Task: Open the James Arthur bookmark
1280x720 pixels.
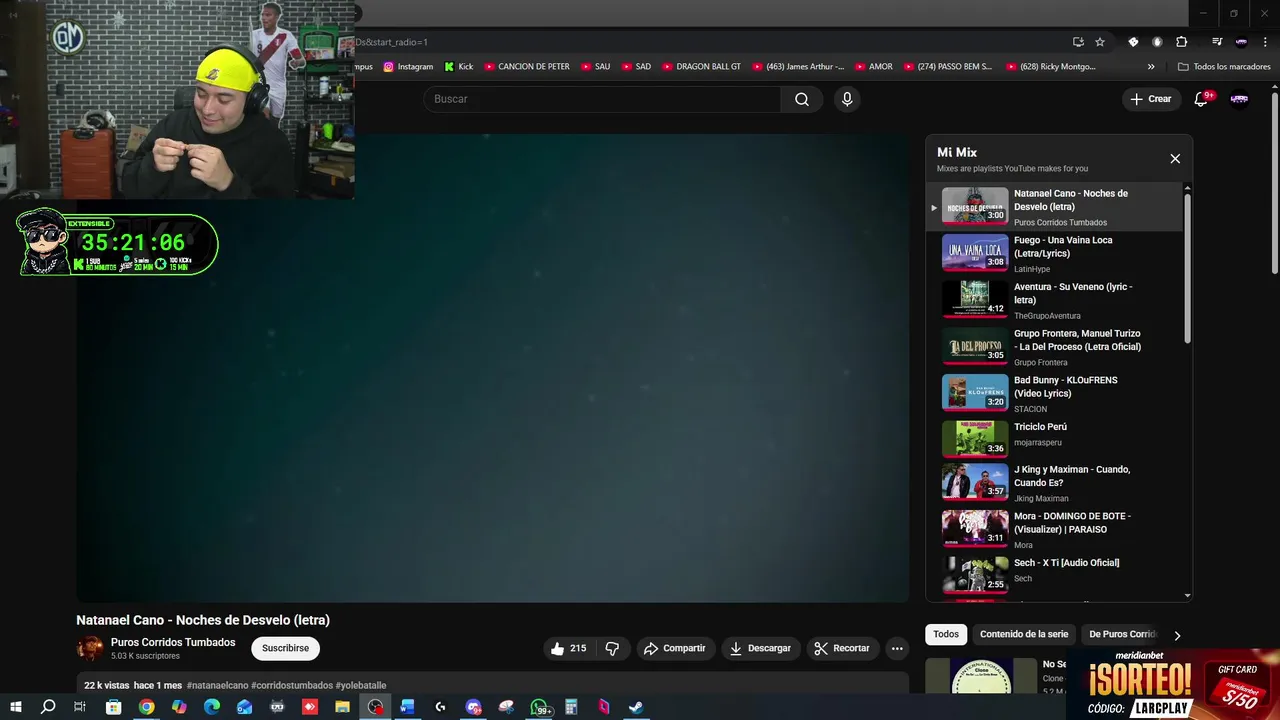Action: pyautogui.click(x=797, y=67)
